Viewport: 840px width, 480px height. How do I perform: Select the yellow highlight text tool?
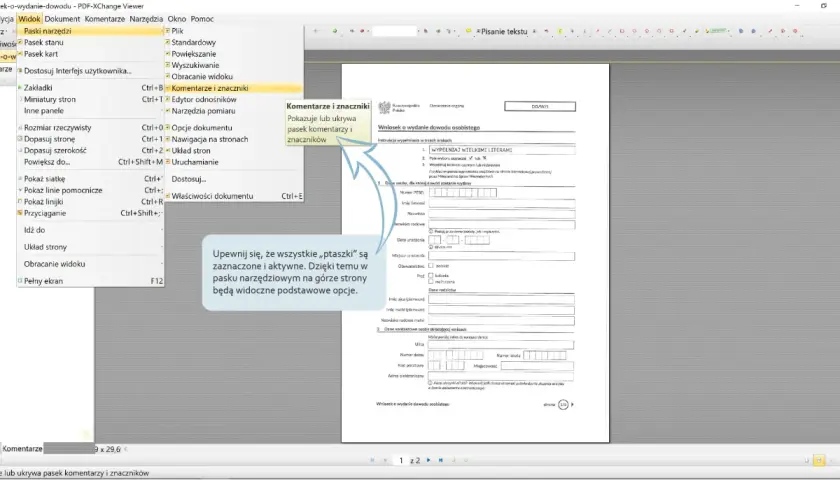(560, 32)
